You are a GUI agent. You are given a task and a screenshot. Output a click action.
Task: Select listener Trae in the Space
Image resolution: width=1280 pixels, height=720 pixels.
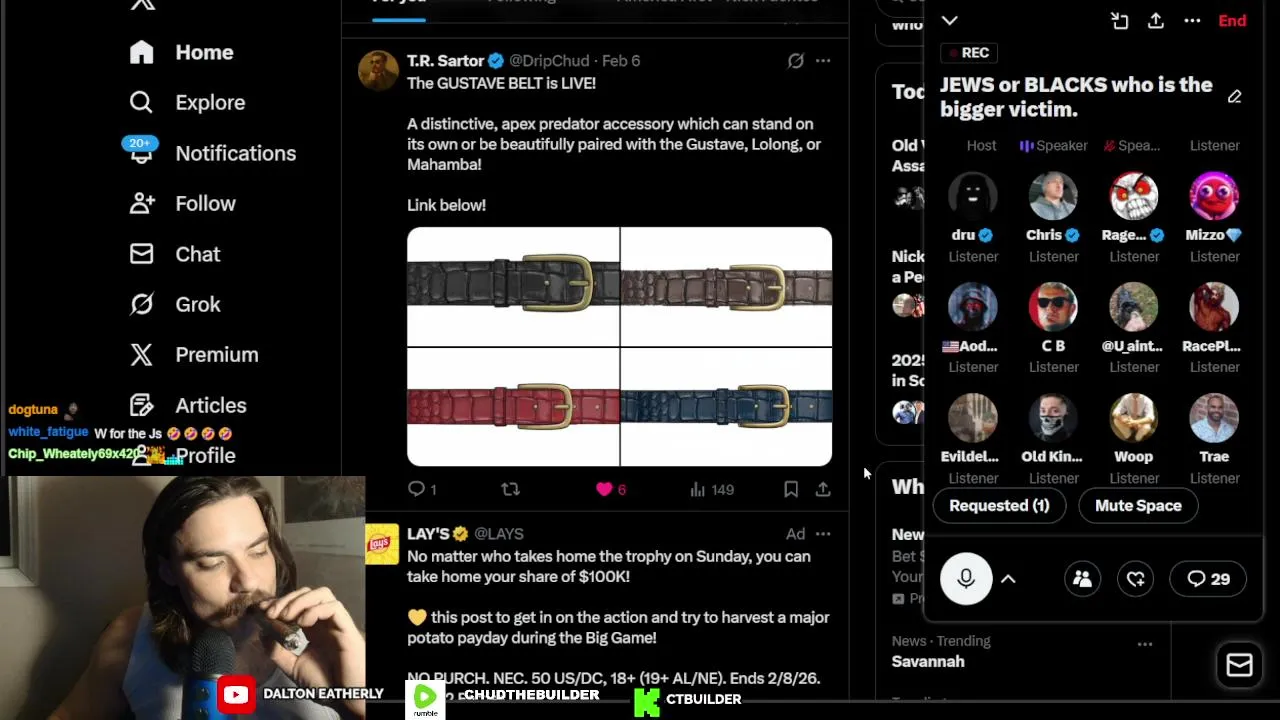[1214, 440]
